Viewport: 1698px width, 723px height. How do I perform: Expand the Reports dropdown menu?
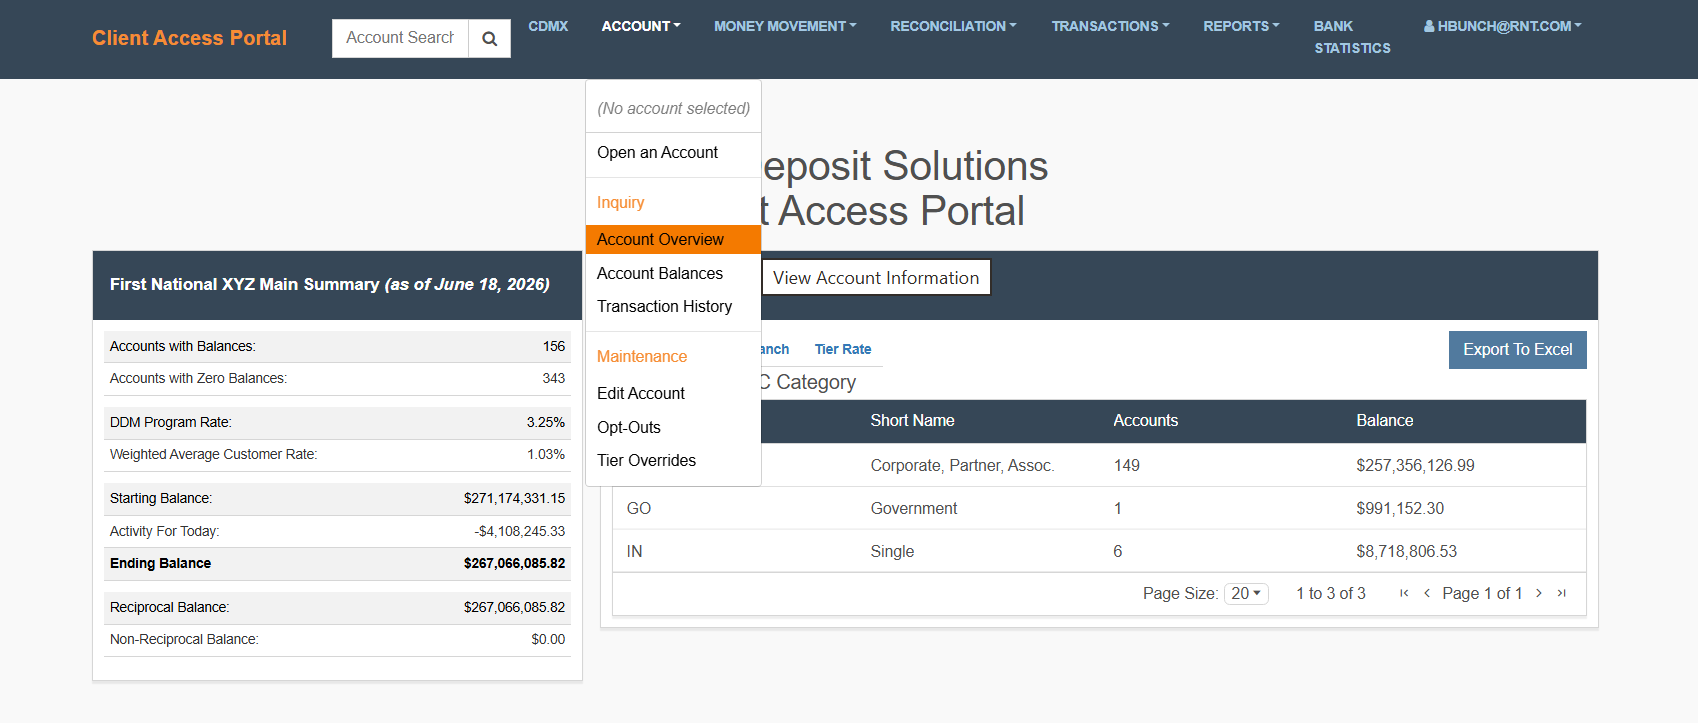[1241, 26]
